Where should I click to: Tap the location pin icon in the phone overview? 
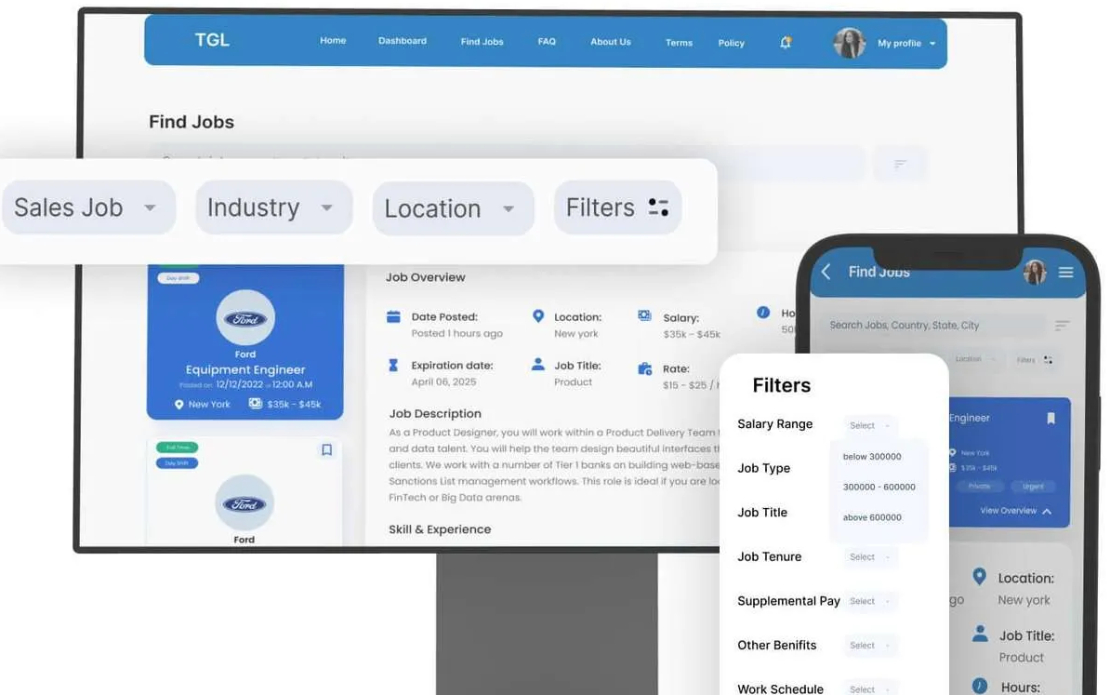point(979,577)
